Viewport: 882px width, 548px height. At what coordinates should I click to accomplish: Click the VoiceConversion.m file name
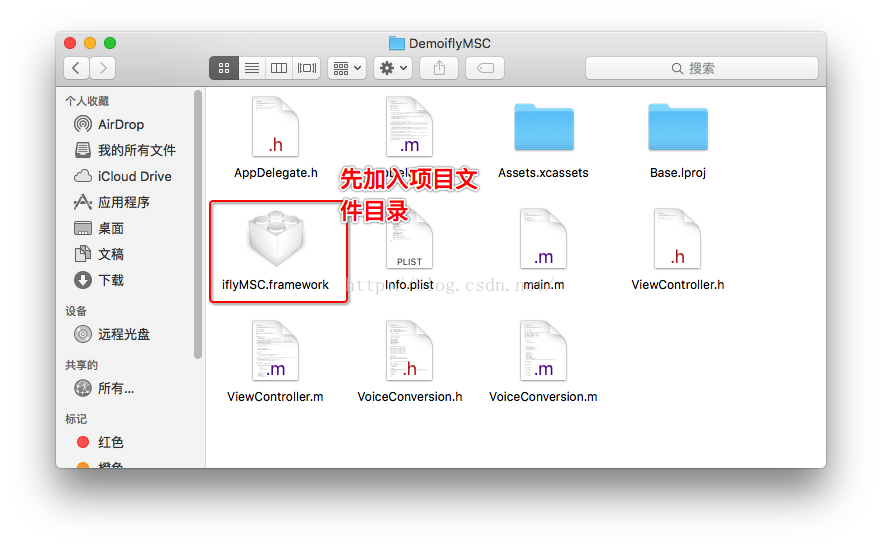[x=543, y=397]
